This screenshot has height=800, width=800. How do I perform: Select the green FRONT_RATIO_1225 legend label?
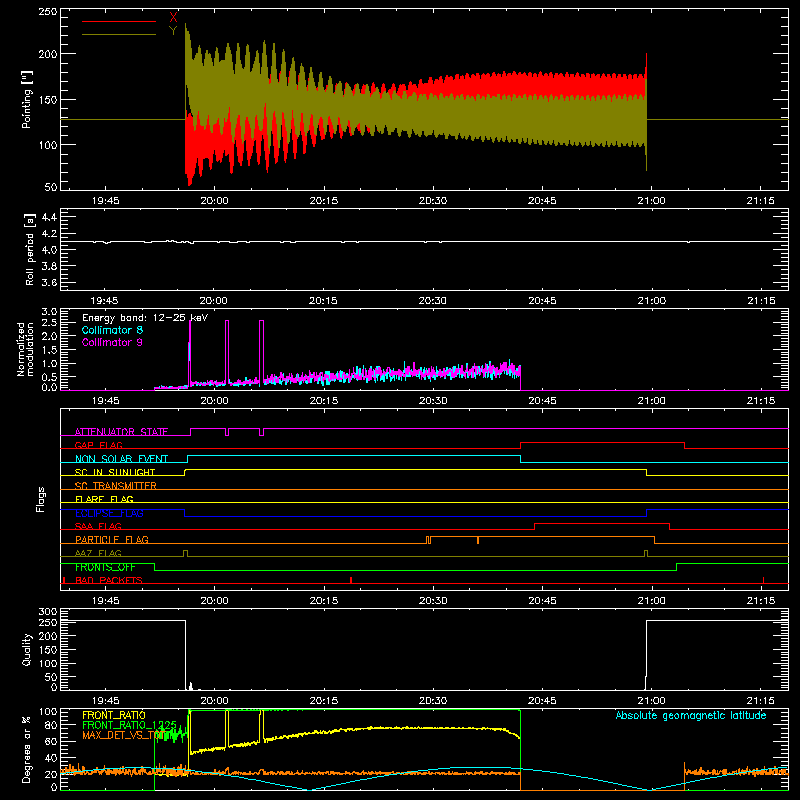click(x=130, y=725)
